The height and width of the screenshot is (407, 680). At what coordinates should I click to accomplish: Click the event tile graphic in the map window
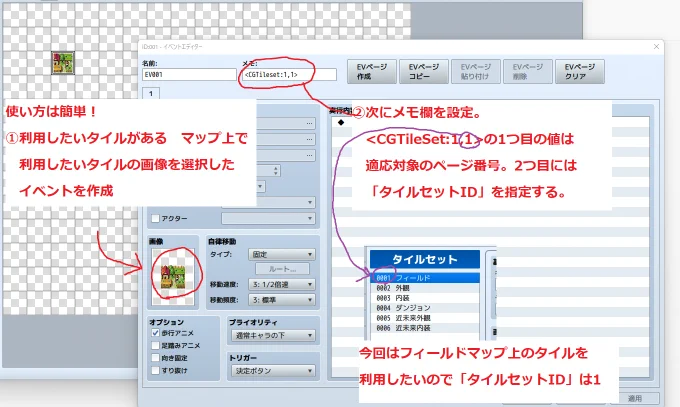pyautogui.click(x=63, y=63)
